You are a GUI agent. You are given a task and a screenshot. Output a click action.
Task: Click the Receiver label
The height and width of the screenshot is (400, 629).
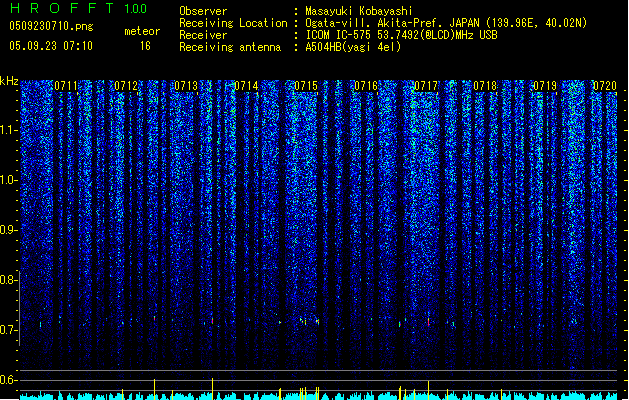tap(203, 35)
